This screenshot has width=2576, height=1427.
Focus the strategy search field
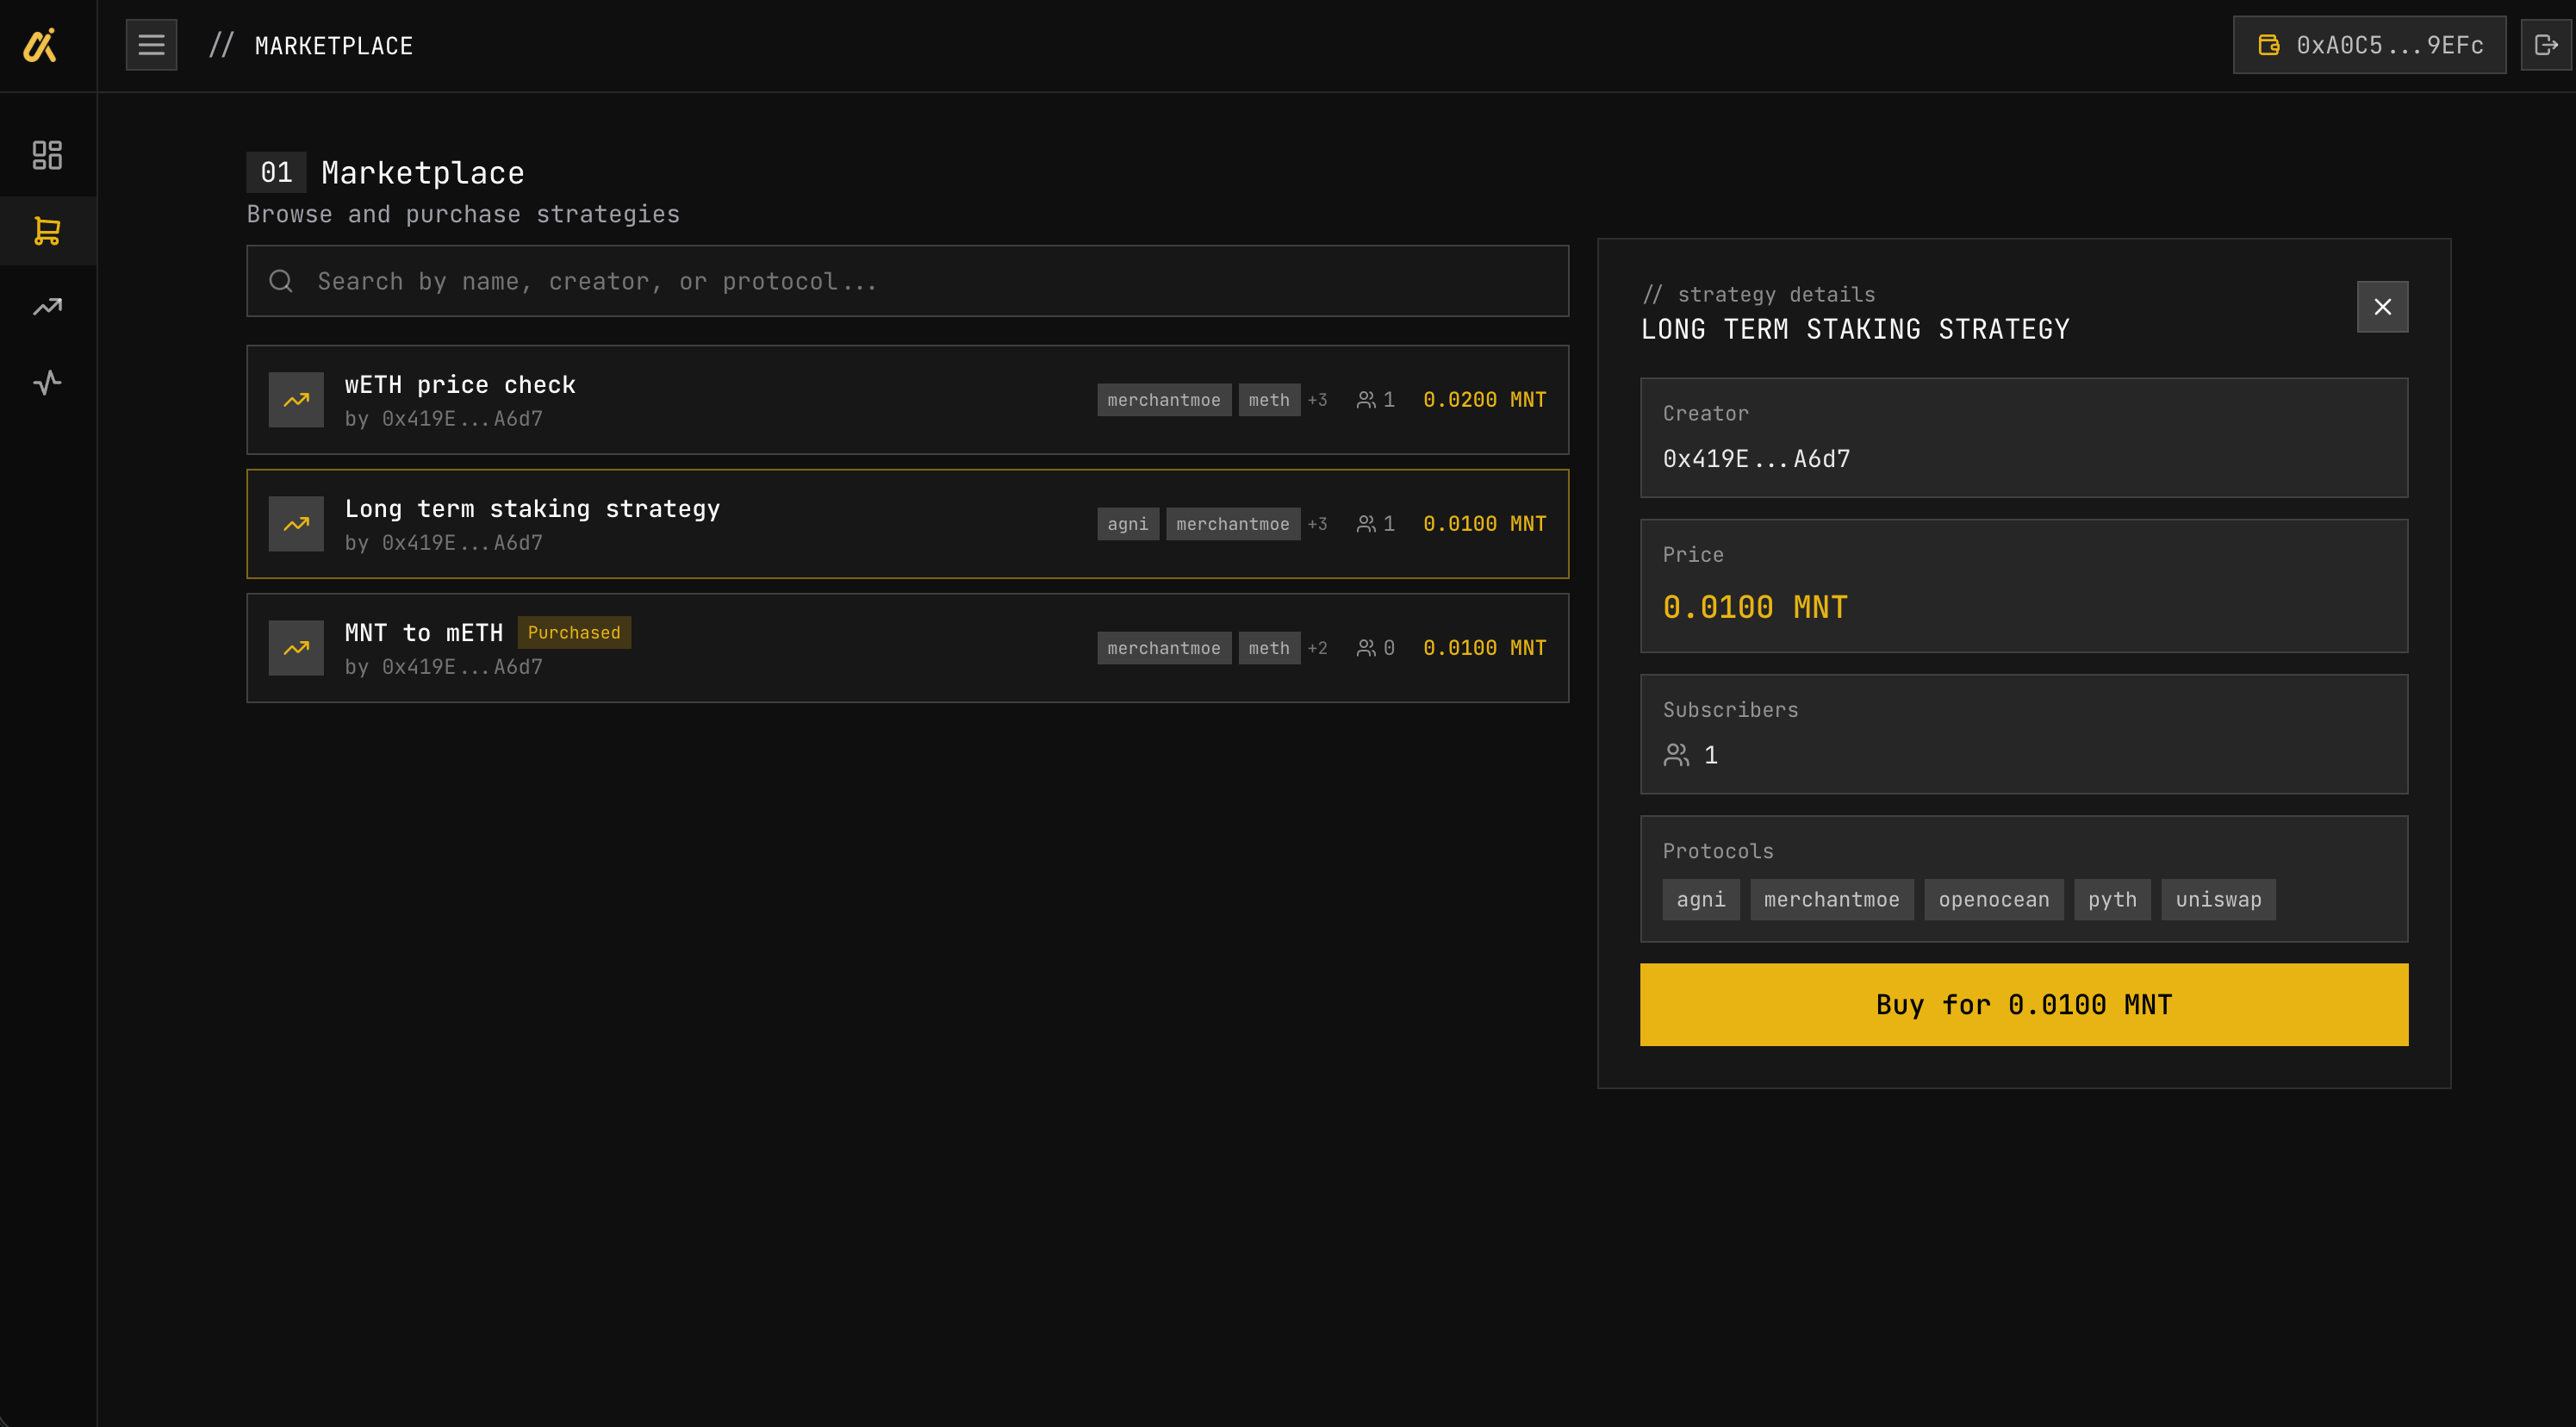(x=907, y=281)
